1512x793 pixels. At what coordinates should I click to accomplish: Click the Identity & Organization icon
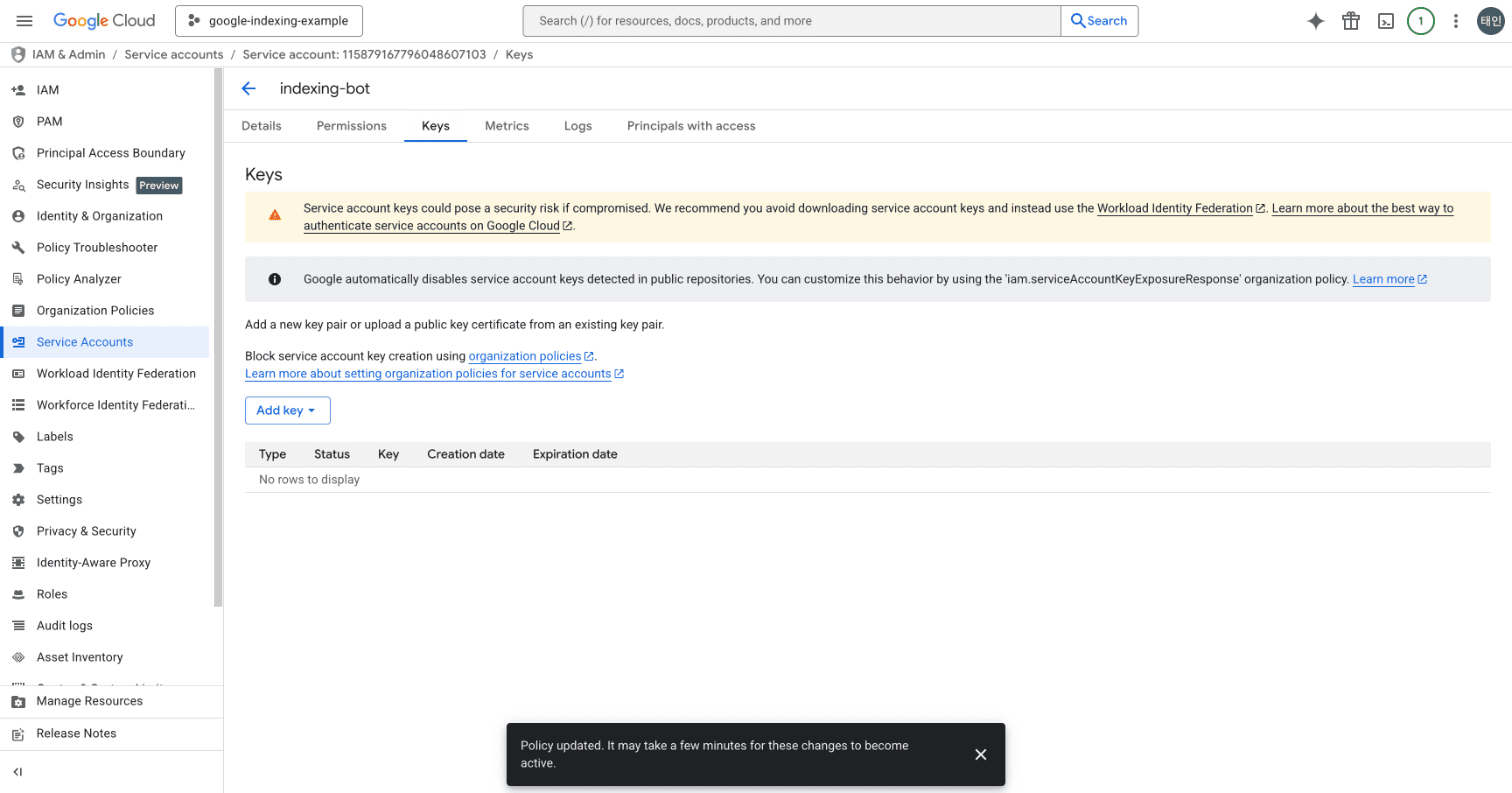[18, 216]
